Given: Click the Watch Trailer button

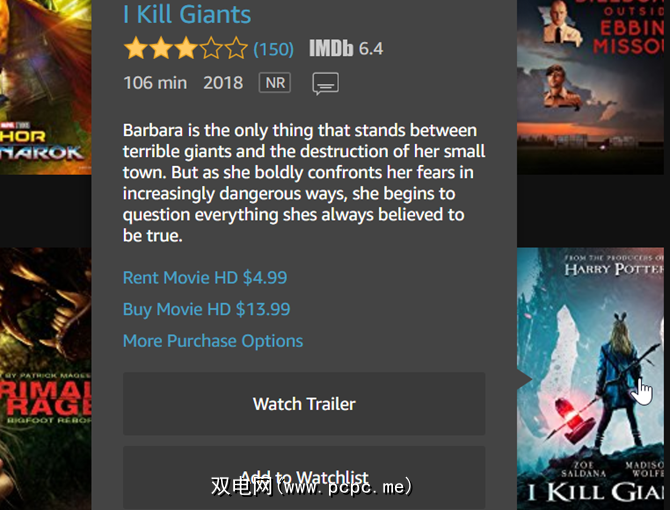Looking at the screenshot, I should point(304,404).
